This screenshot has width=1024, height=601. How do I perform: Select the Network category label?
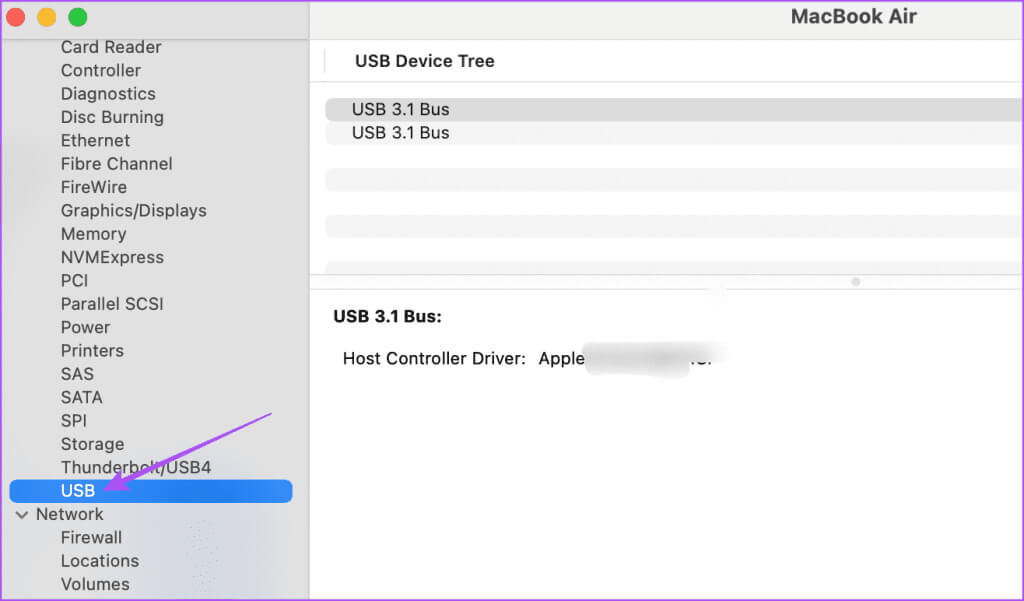click(70, 514)
